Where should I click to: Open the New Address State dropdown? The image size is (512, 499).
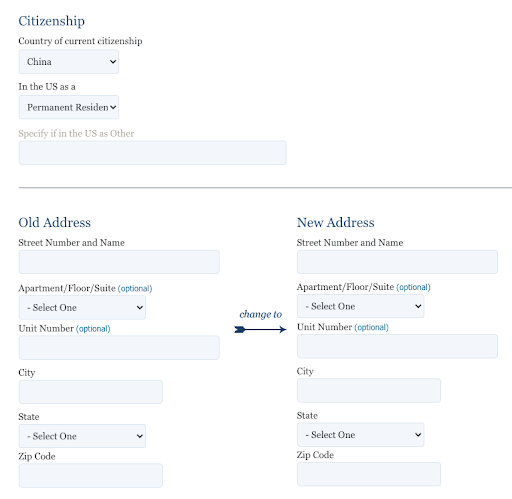(361, 435)
